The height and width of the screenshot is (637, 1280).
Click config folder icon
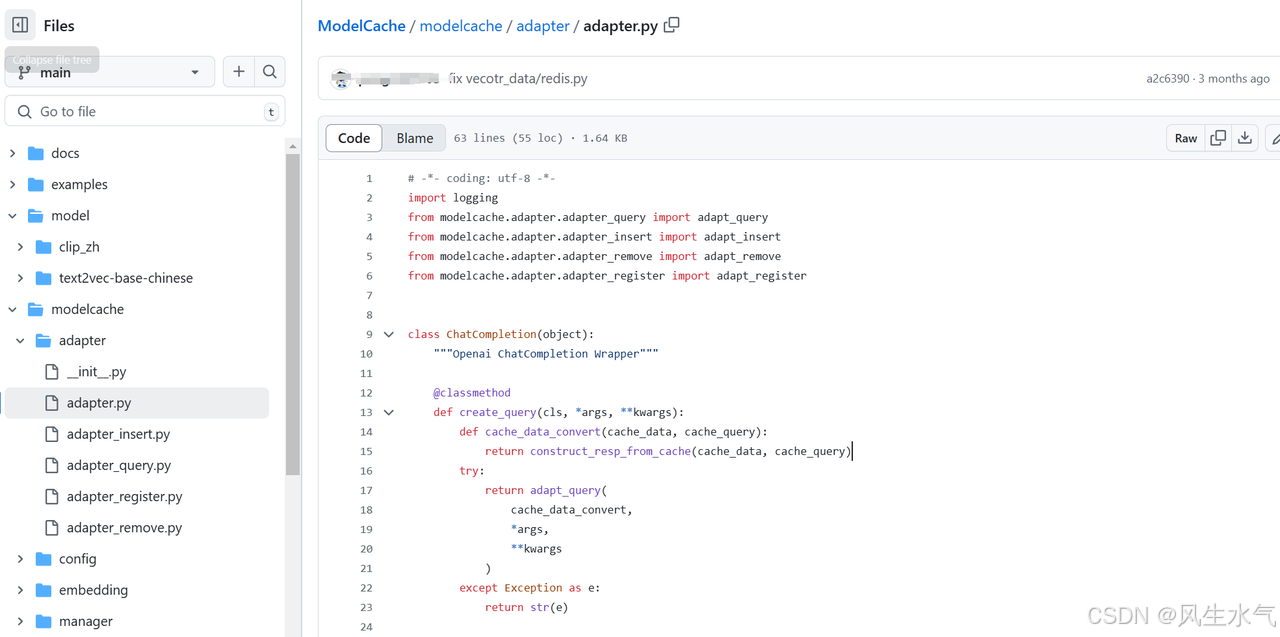(x=43, y=559)
